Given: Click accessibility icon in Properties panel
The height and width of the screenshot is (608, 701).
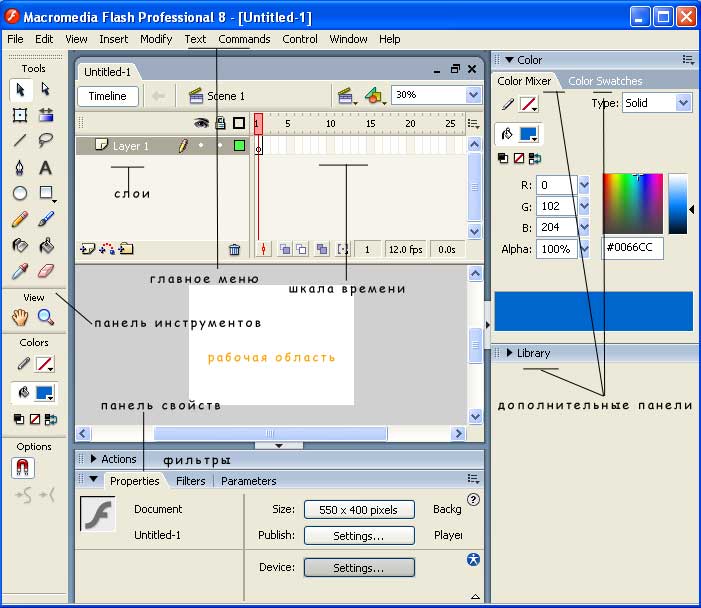Looking at the screenshot, I should (473, 559).
